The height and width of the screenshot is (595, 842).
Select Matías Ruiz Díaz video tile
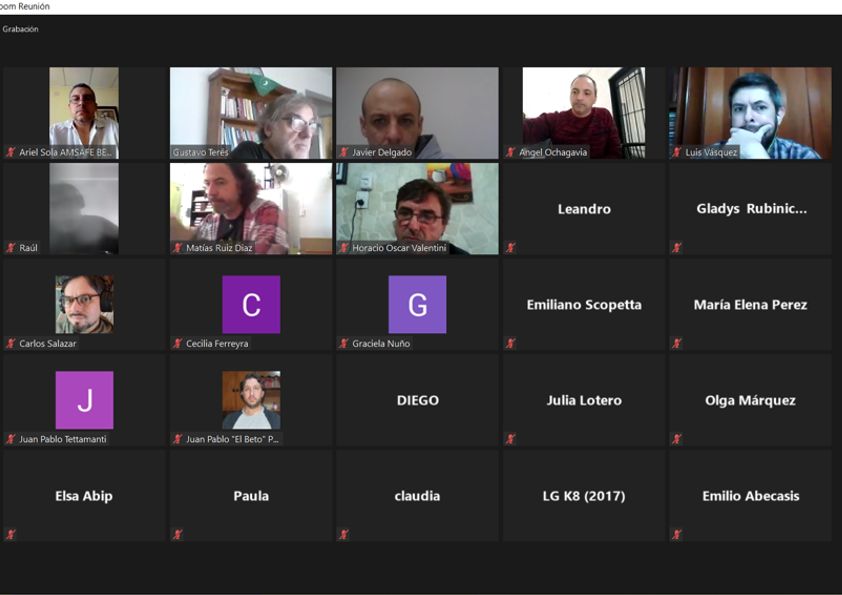(251, 208)
